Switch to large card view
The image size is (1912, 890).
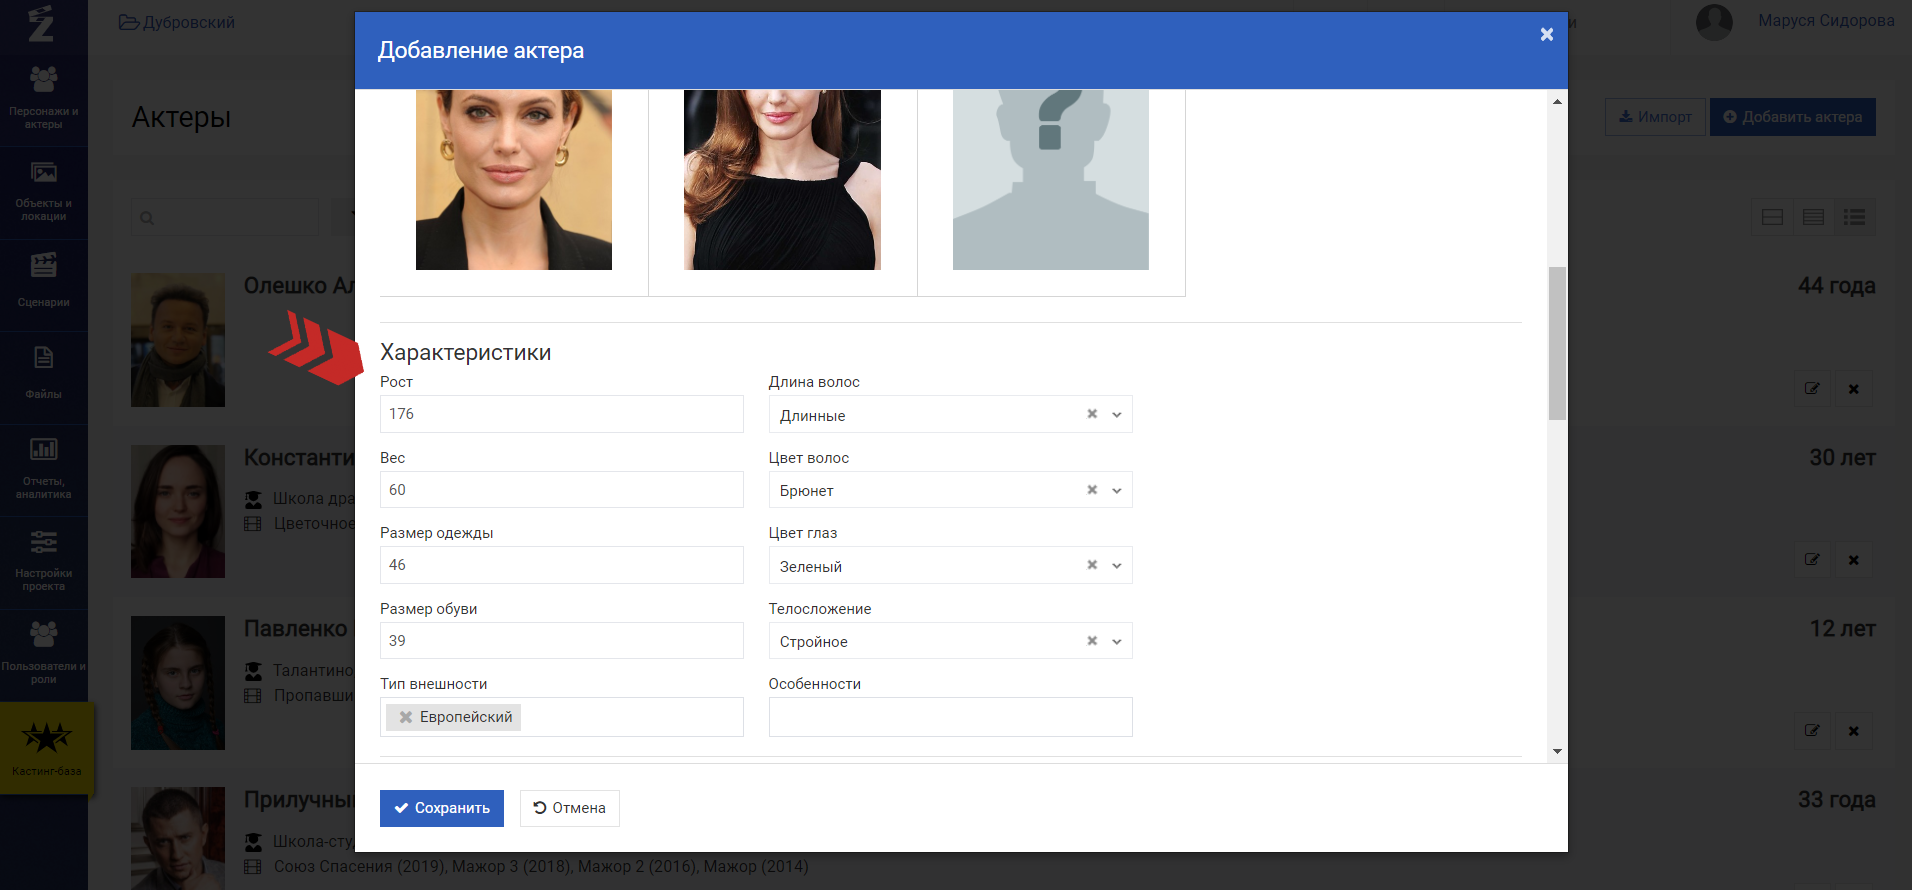1772,217
